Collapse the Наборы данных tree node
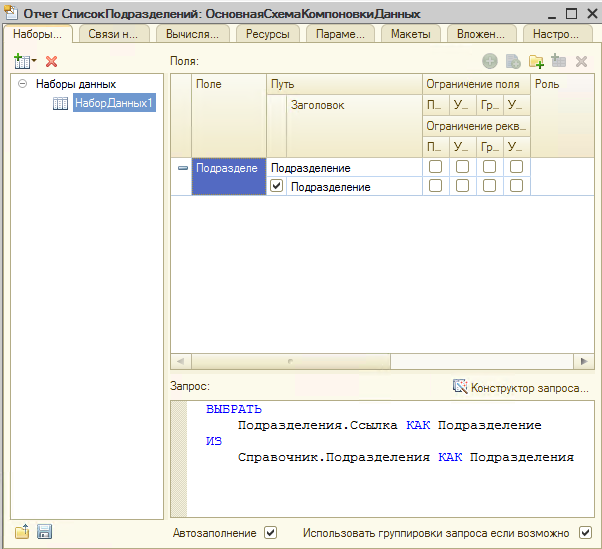The height and width of the screenshot is (549, 602). pos(22,85)
